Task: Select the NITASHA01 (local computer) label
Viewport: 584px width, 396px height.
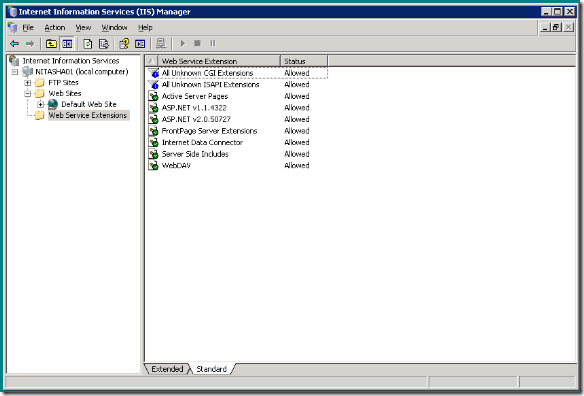Action: (82, 72)
